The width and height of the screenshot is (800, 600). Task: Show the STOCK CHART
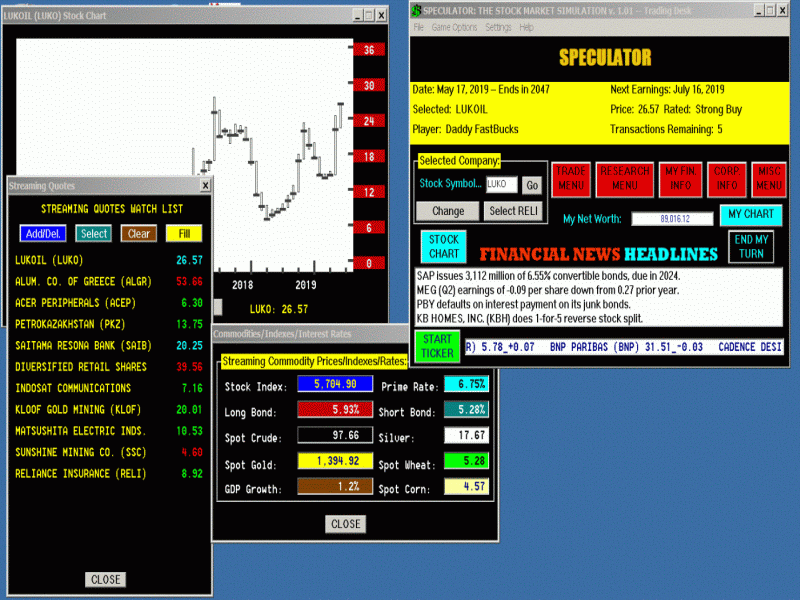443,245
